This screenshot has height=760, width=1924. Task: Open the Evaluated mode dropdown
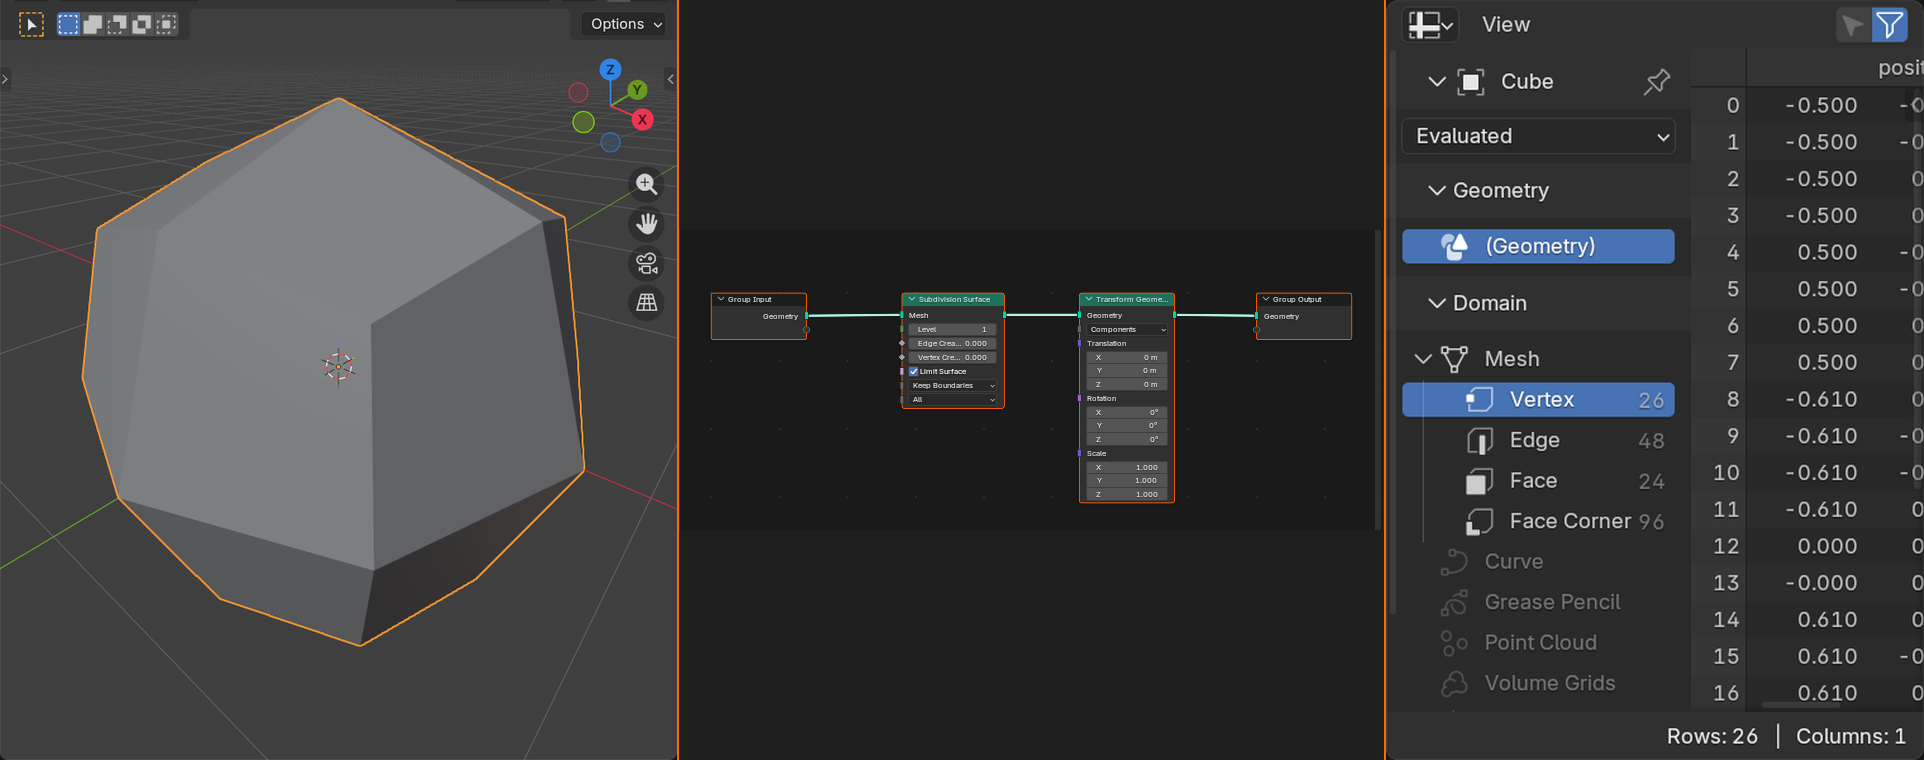tap(1540, 136)
